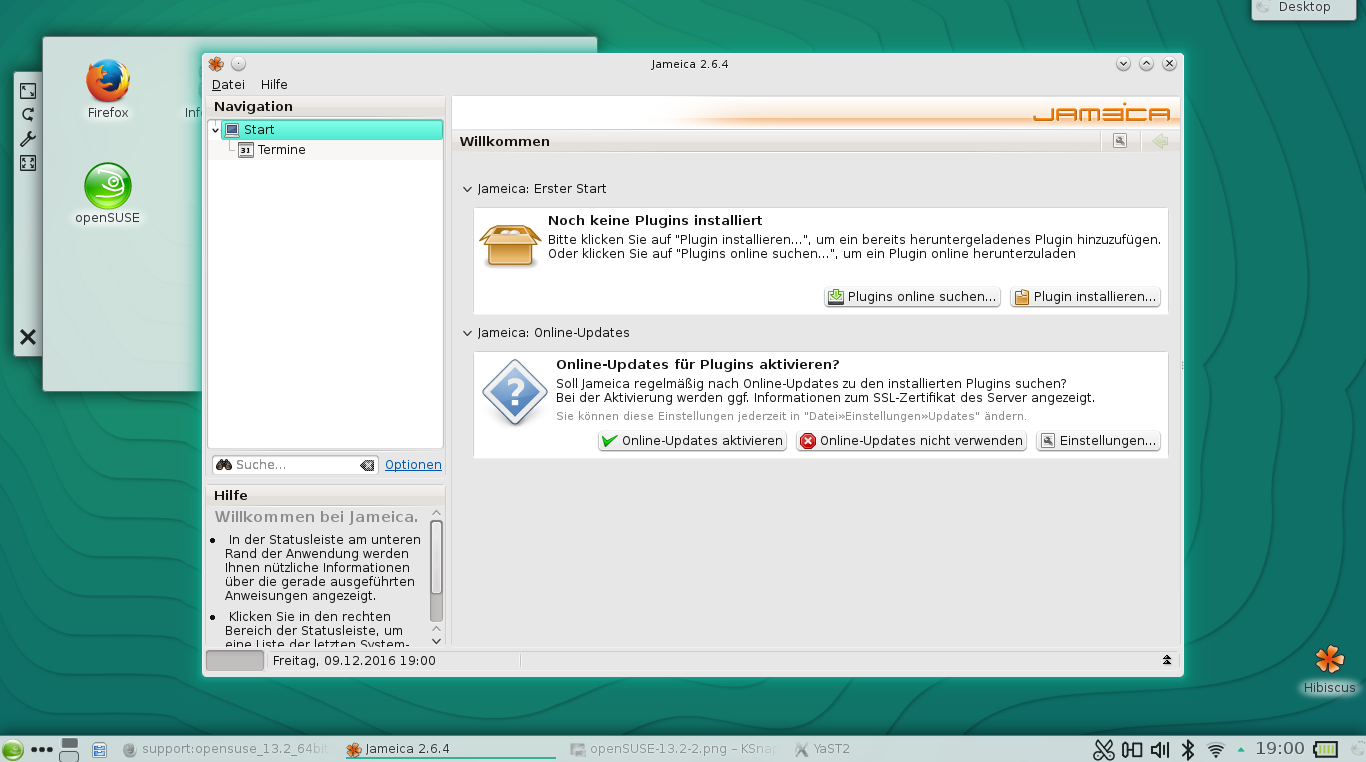Open Firefox desktop icon
Screen dimensions: 1366x762
pyautogui.click(x=108, y=88)
